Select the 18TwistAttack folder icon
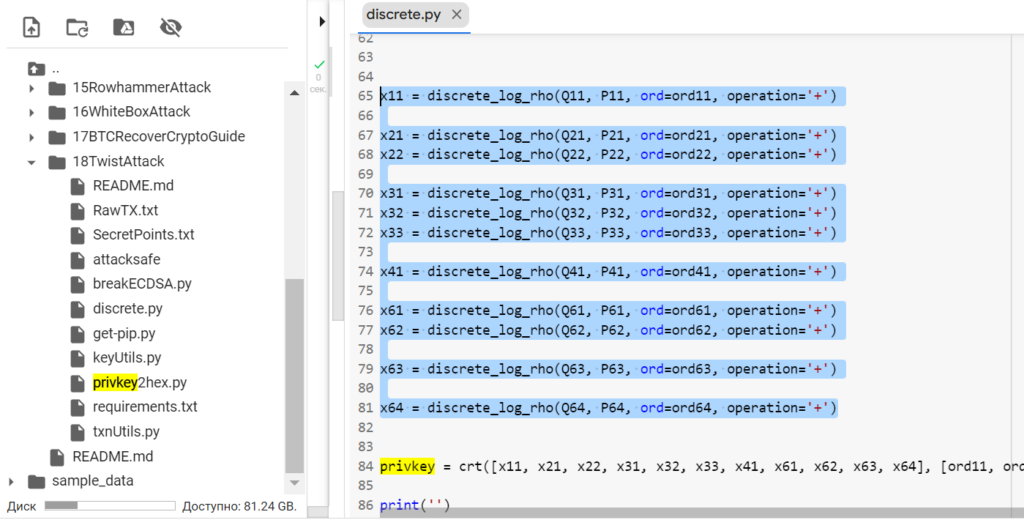The image size is (1024, 520). [x=57, y=162]
